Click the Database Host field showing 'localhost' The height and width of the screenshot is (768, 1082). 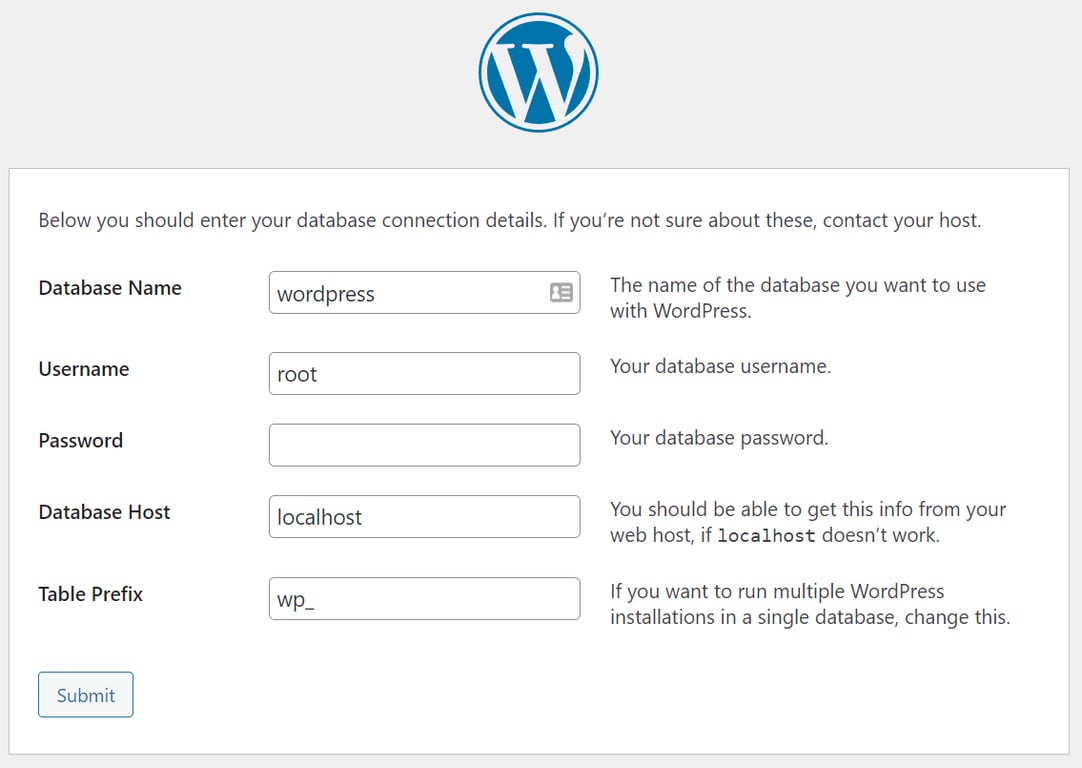424,517
